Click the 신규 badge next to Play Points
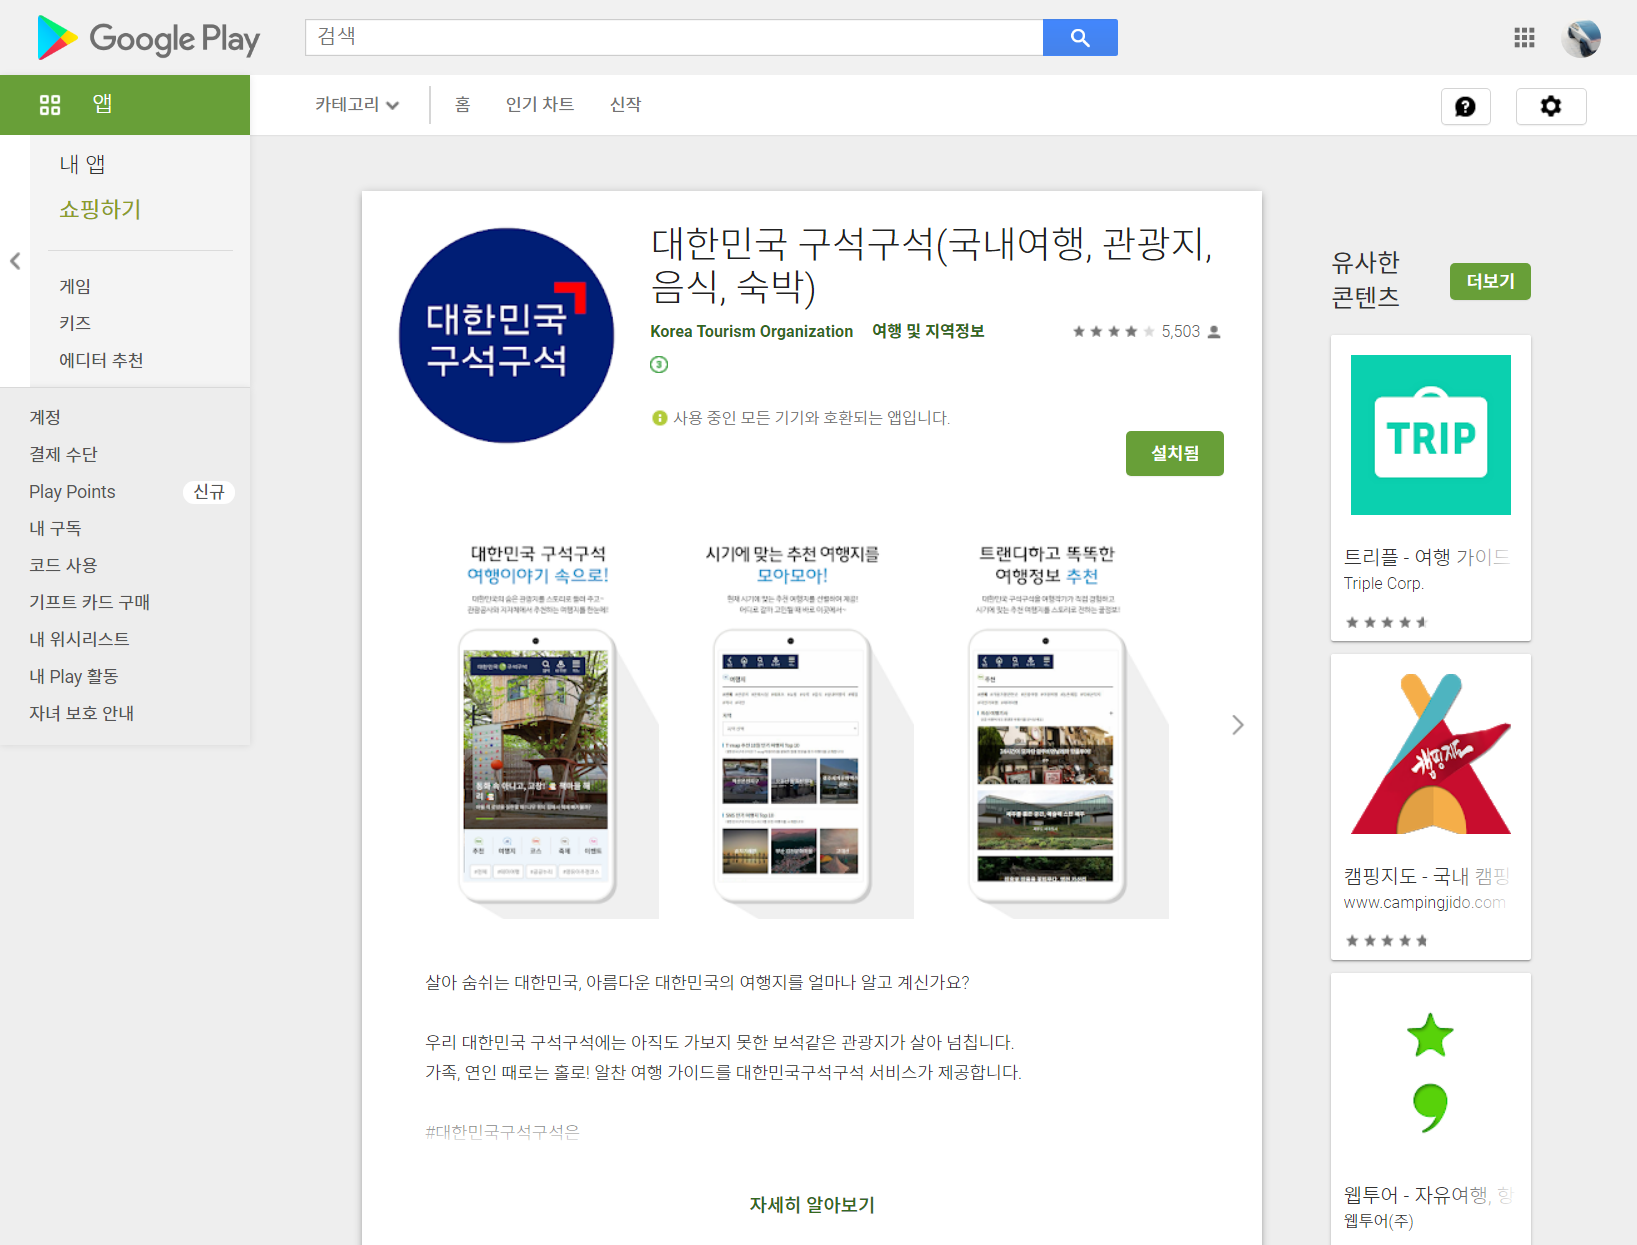The height and width of the screenshot is (1245, 1637). click(x=209, y=492)
